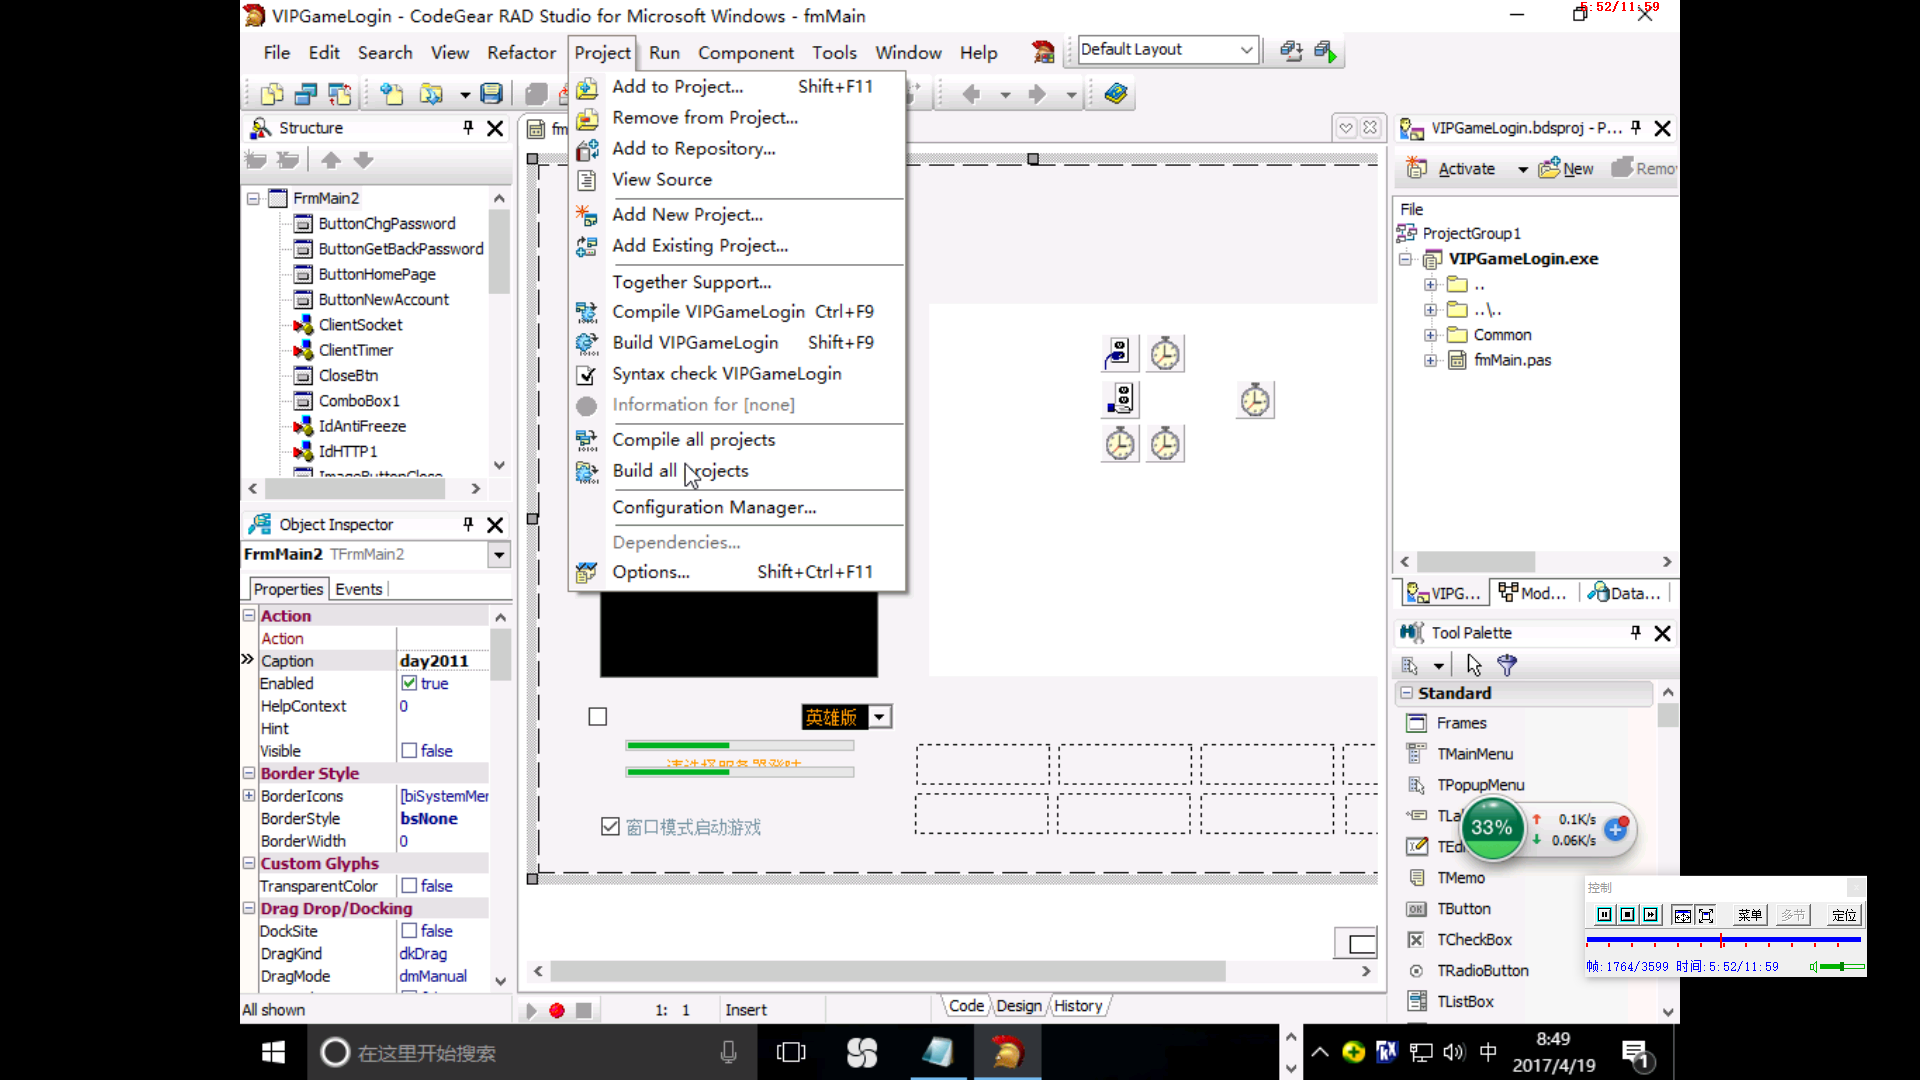Click the Save desktop layout icon
Image resolution: width=1920 pixels, height=1080 pixels.
click(1291, 51)
